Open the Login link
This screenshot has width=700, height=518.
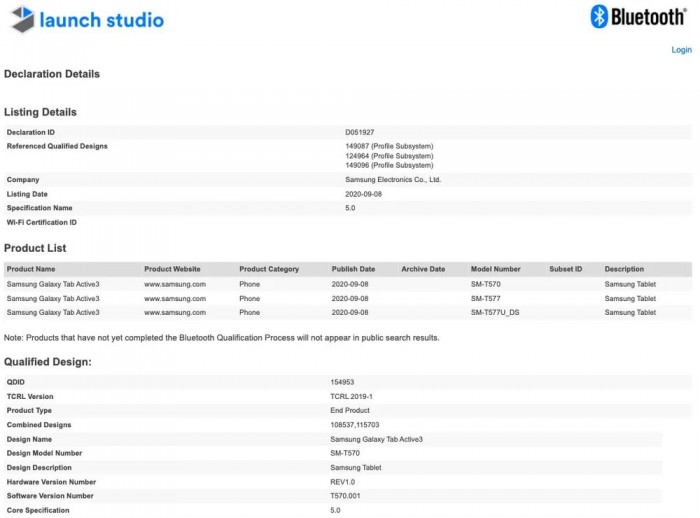681,50
